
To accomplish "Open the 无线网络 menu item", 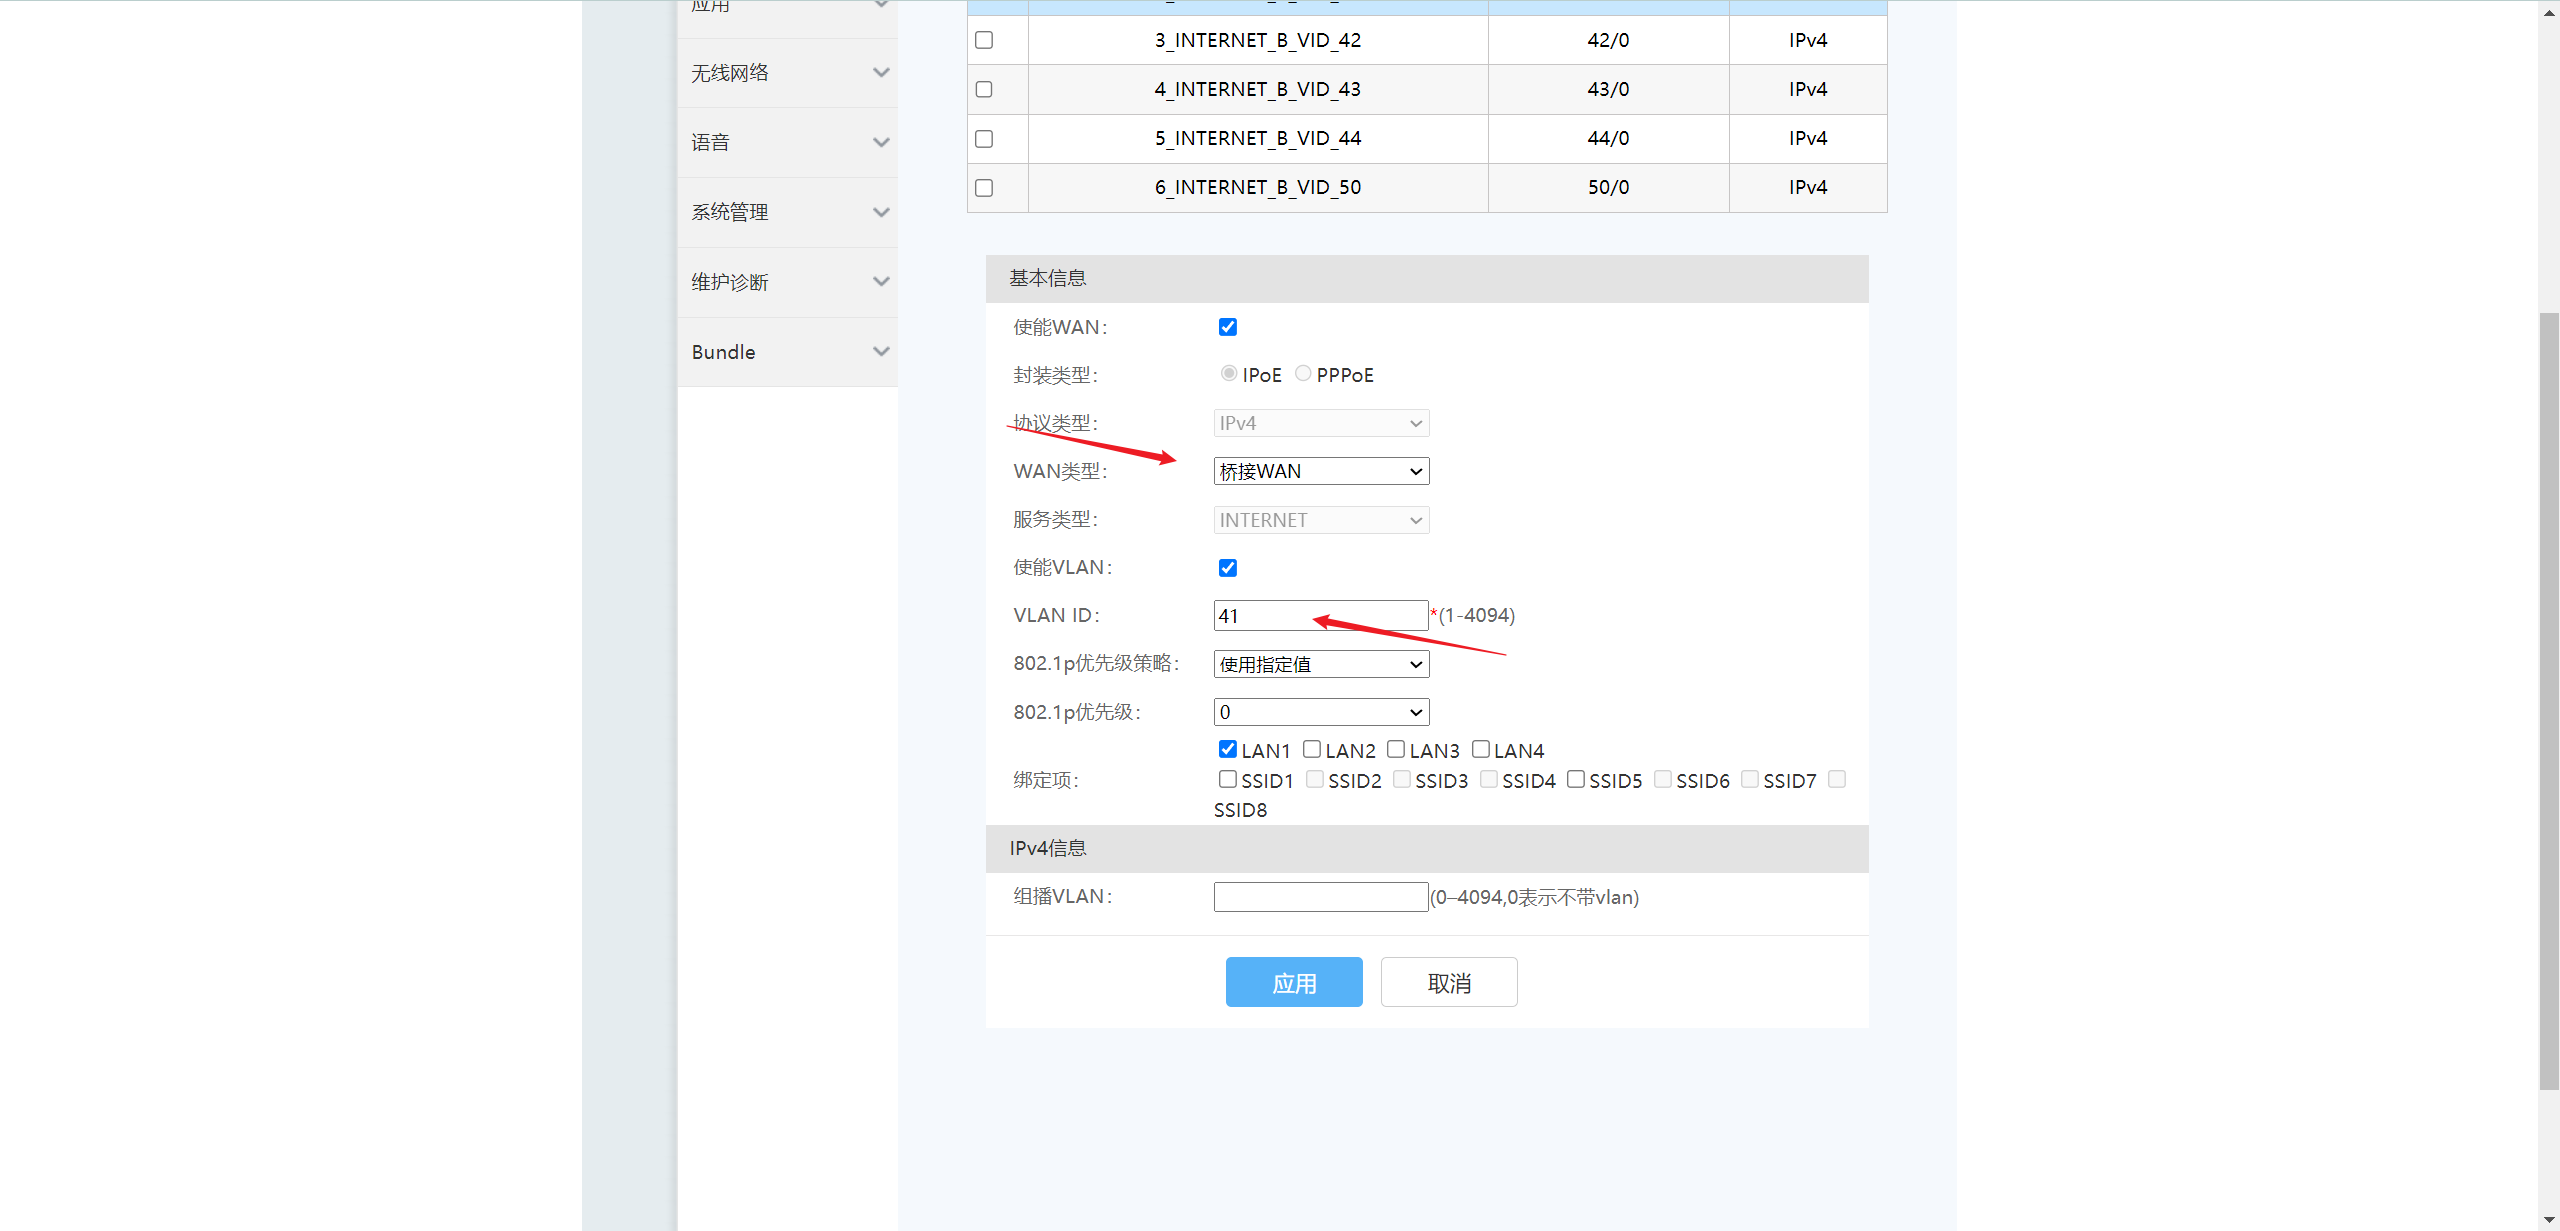I will tap(730, 73).
